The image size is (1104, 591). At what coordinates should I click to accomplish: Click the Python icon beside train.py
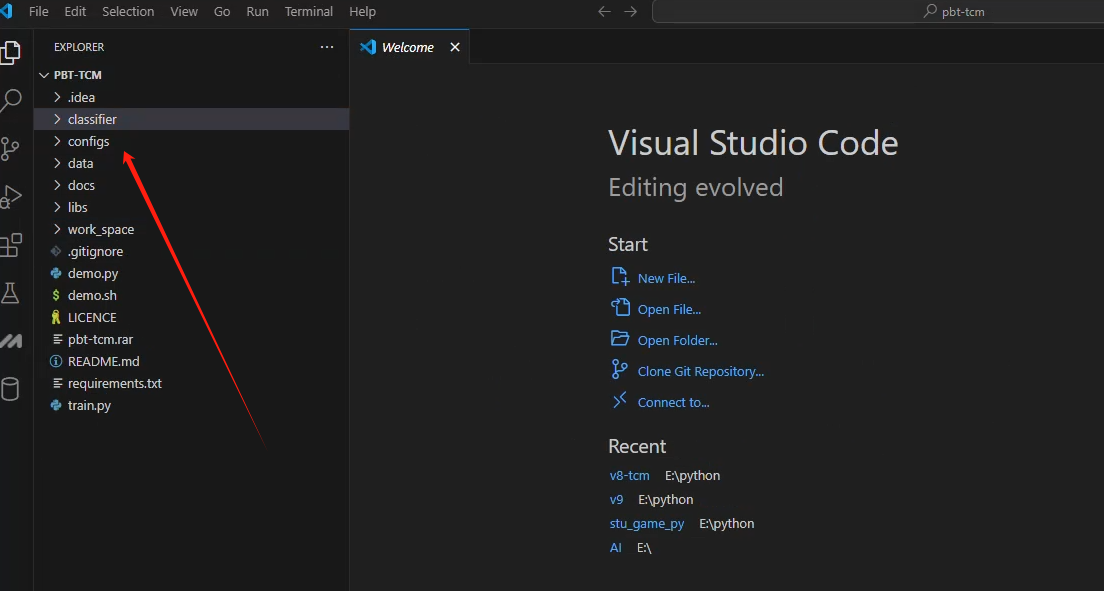click(x=56, y=405)
